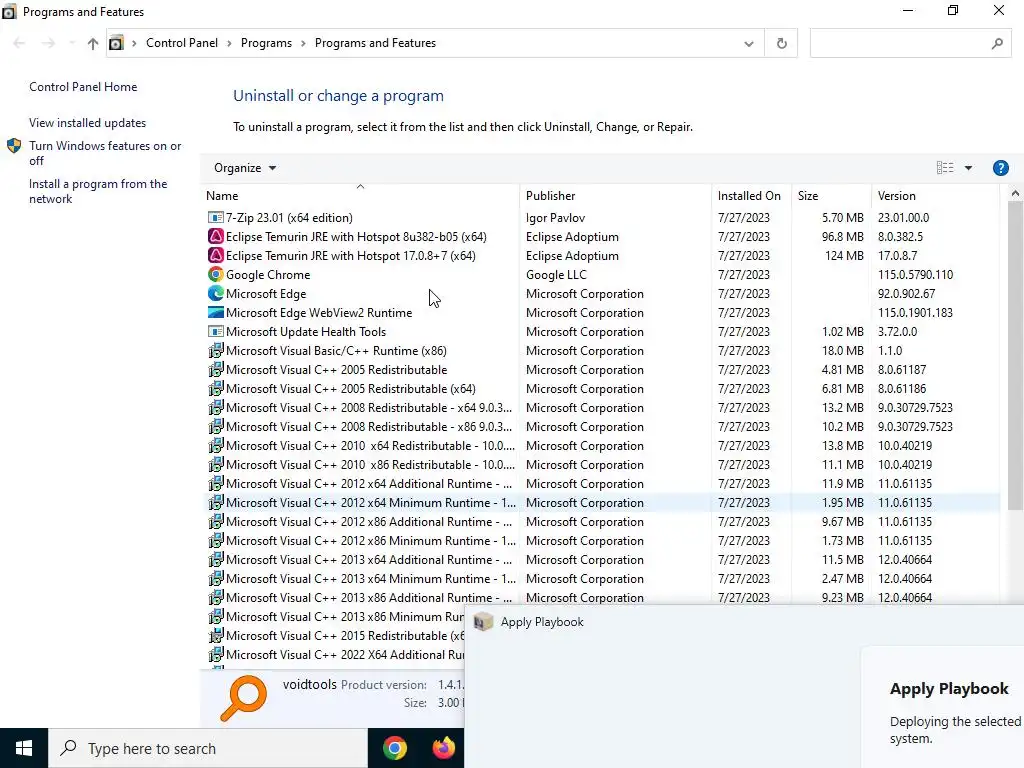The width and height of the screenshot is (1024, 768).
Task: Click the Visual C++ 2005 Redistributable (x64) icon
Action: point(216,388)
